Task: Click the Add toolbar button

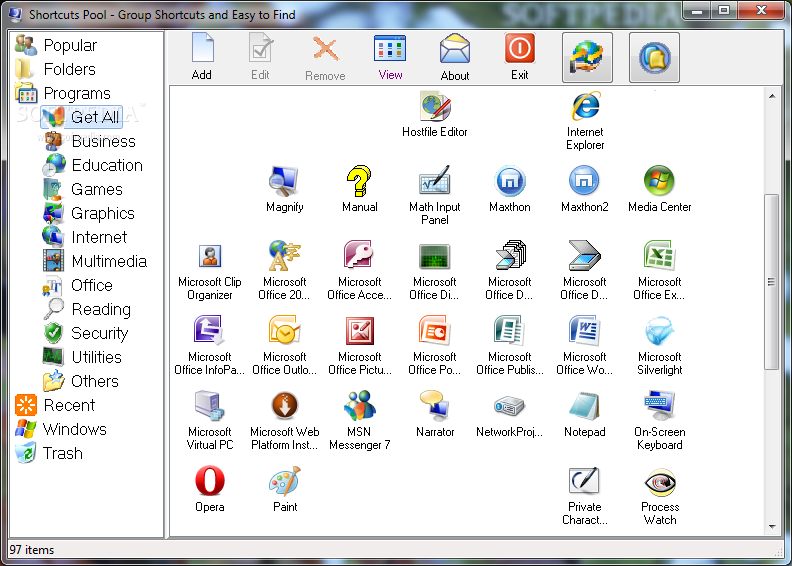Action: pos(202,57)
